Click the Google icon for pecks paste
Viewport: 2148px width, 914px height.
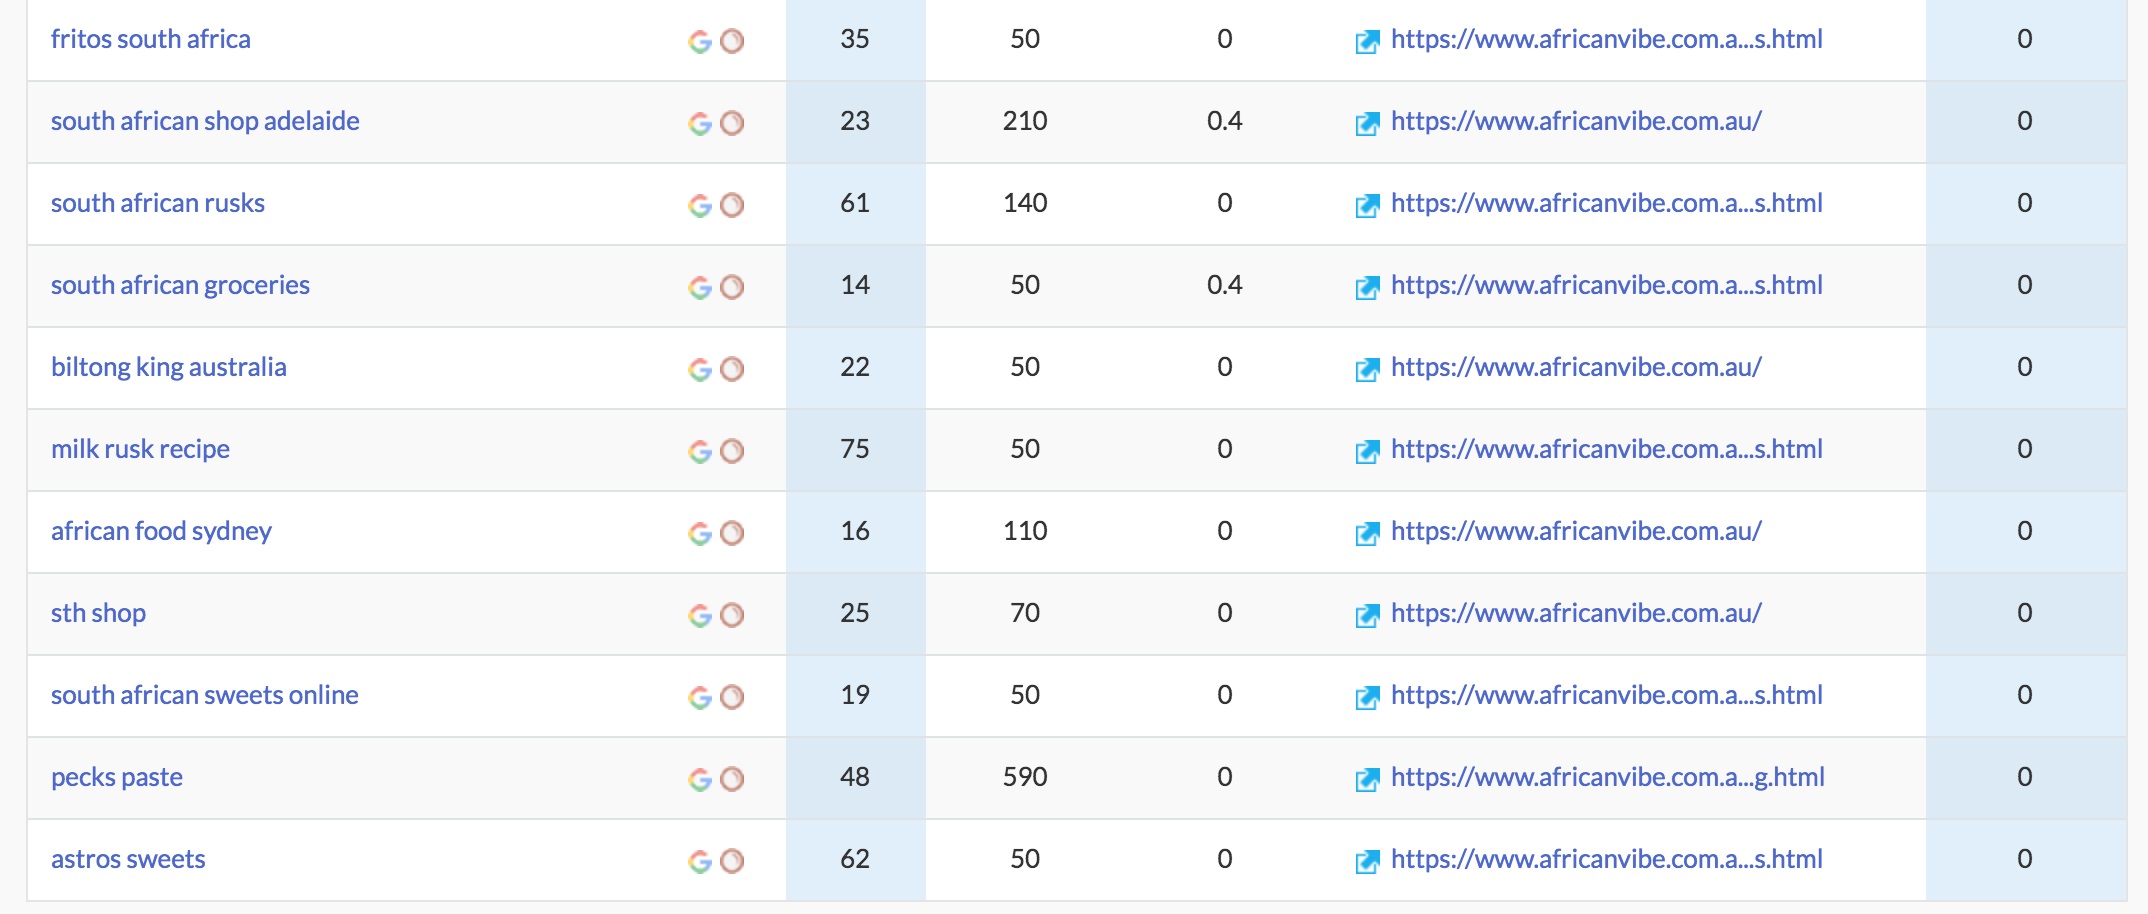700,779
